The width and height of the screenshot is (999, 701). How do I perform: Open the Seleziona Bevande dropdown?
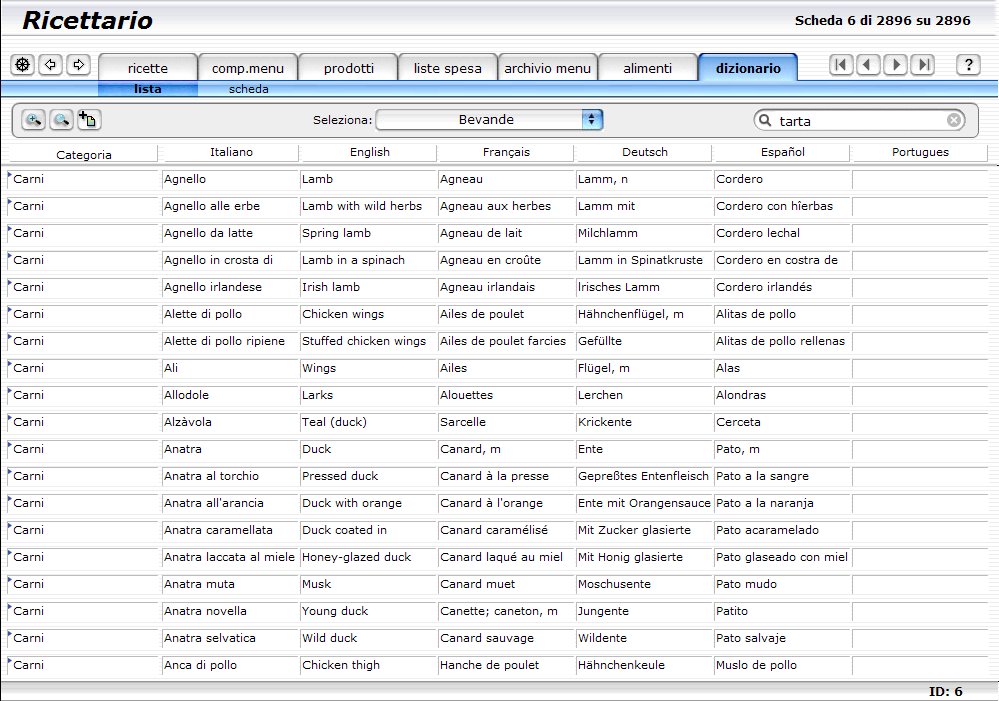489,120
